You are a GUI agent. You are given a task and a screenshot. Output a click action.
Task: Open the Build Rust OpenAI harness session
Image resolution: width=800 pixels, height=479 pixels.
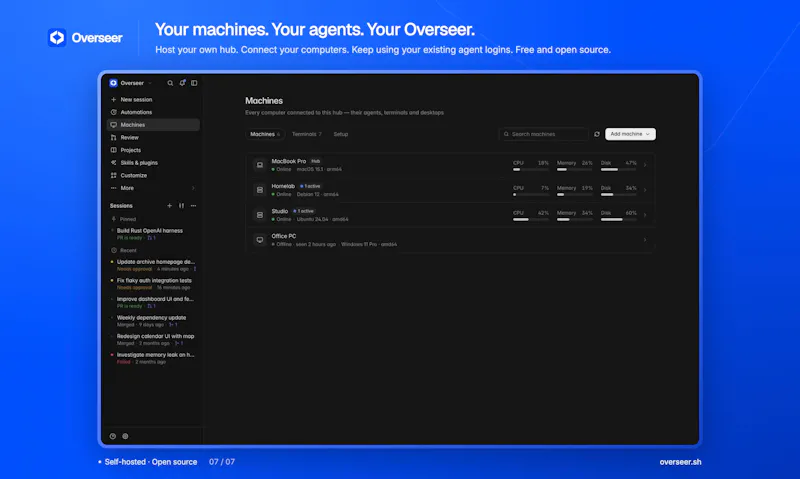coord(153,234)
